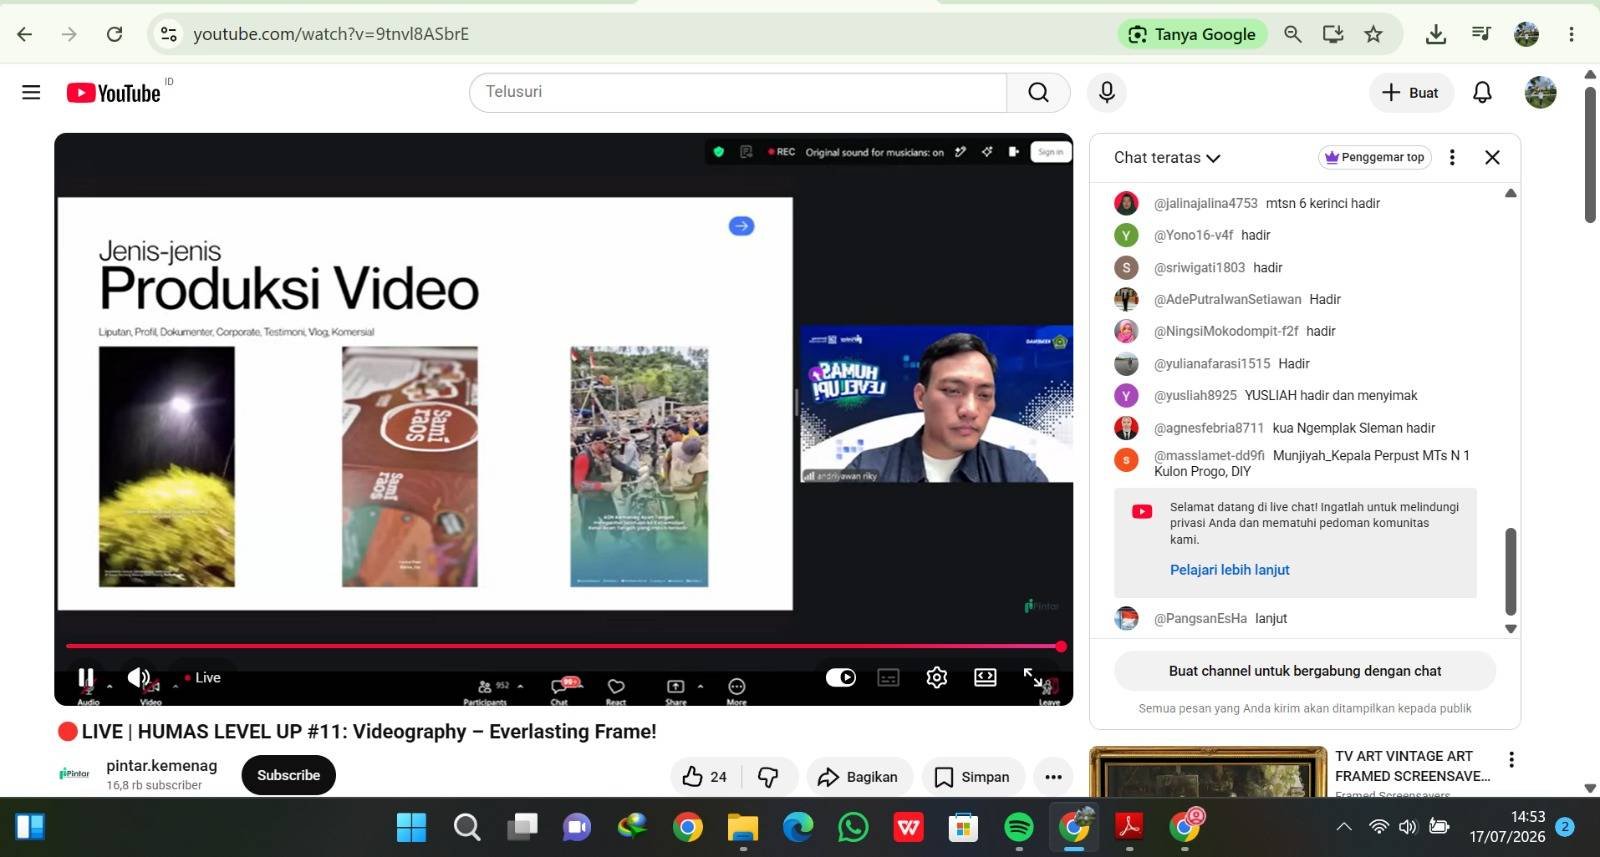Open video player settings gear
Image resolution: width=1600 pixels, height=857 pixels.
(936, 677)
